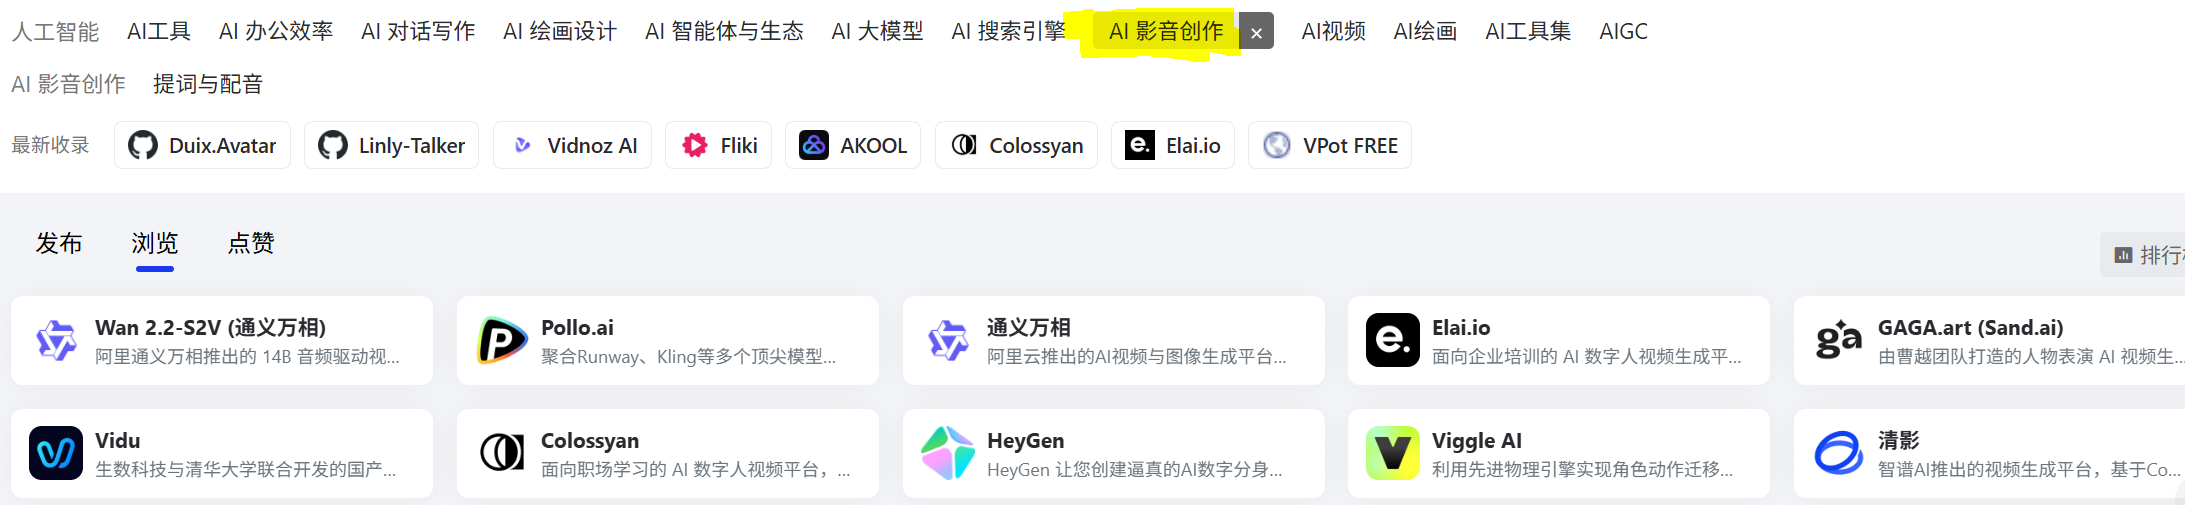Switch to the 浏览 sorting tab
Image resolution: width=2185 pixels, height=505 pixels.
point(155,243)
